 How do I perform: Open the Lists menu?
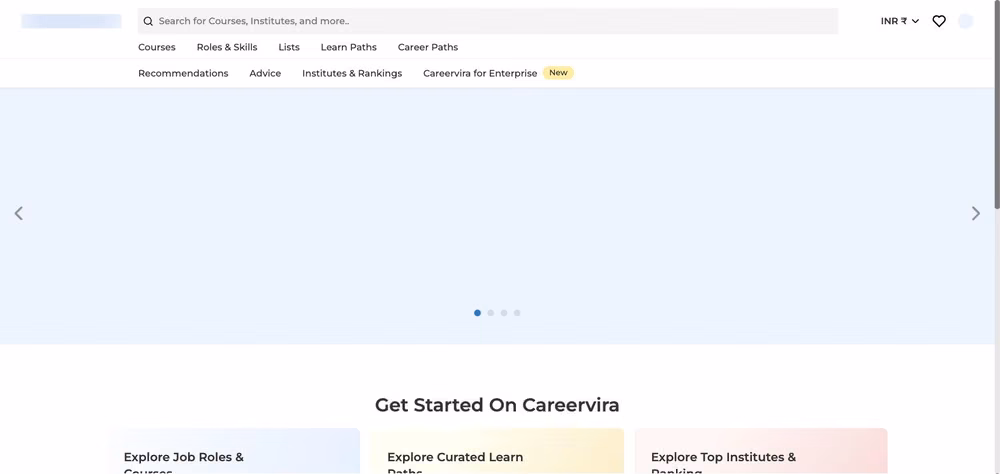point(289,47)
